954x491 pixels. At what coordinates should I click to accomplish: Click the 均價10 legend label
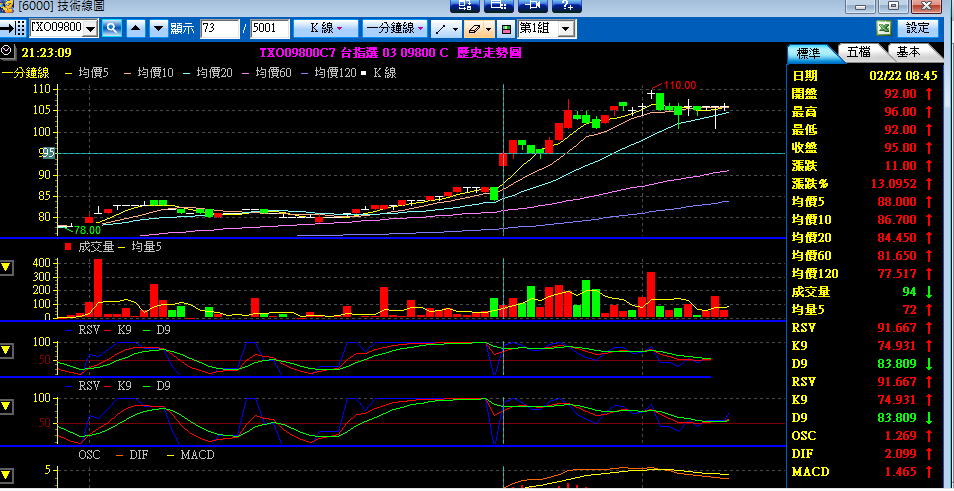(156, 73)
